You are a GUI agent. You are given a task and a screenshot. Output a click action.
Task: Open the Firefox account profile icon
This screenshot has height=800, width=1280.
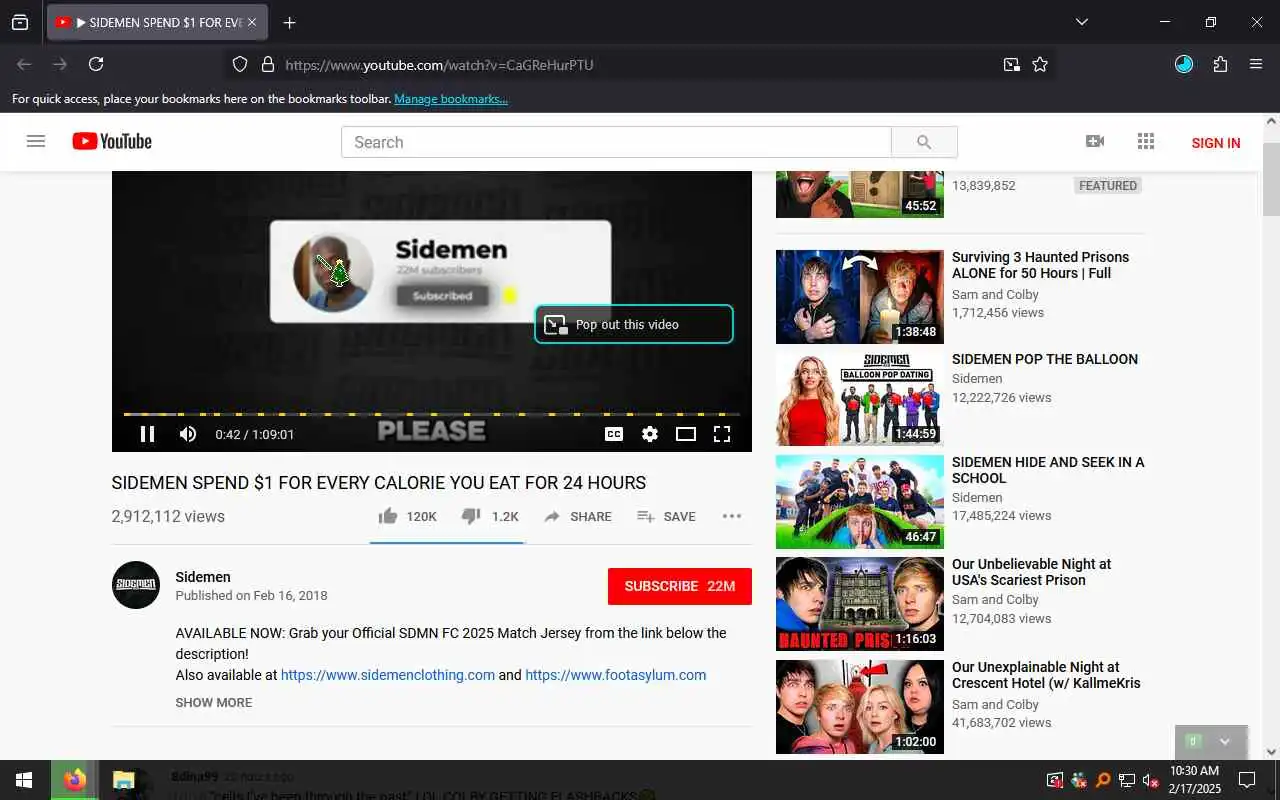click(1184, 64)
